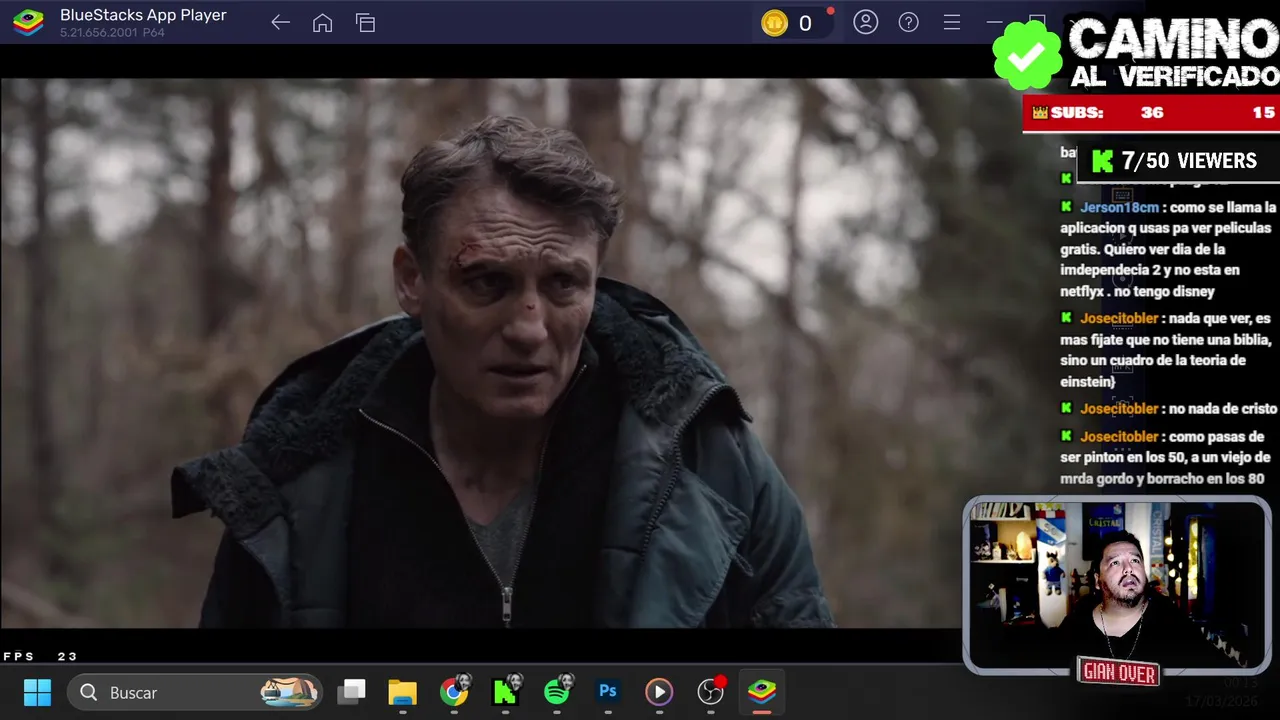Viewport: 1280px width, 720px height.
Task: Switch to Google Chrome on the taskbar
Action: tap(454, 692)
